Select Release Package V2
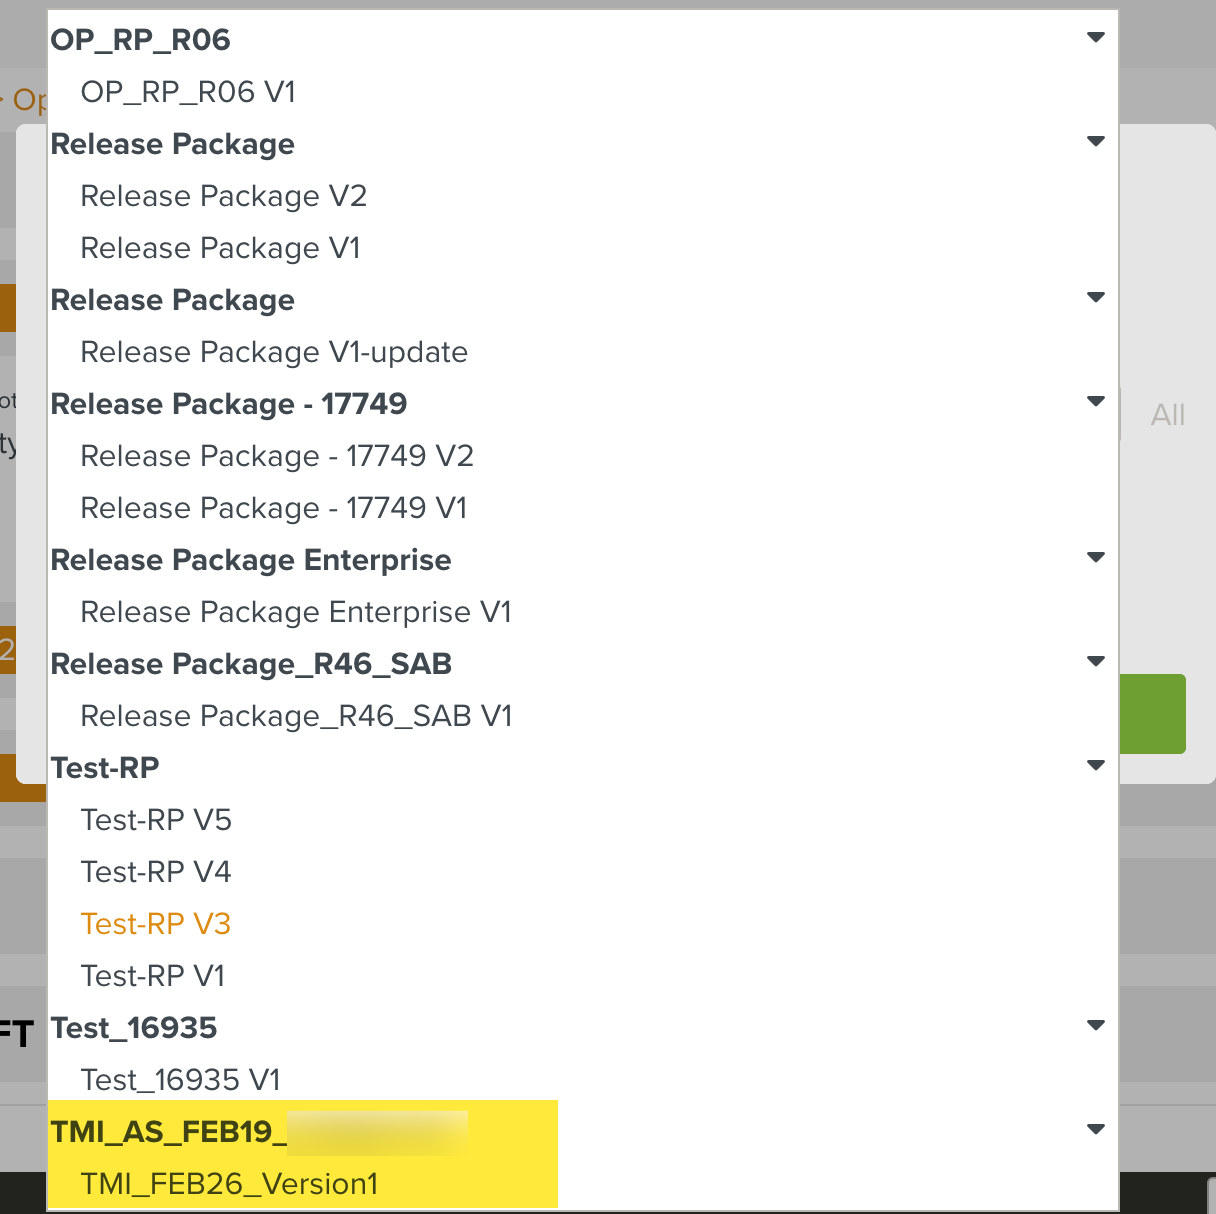The width and height of the screenshot is (1216, 1214). 223,195
